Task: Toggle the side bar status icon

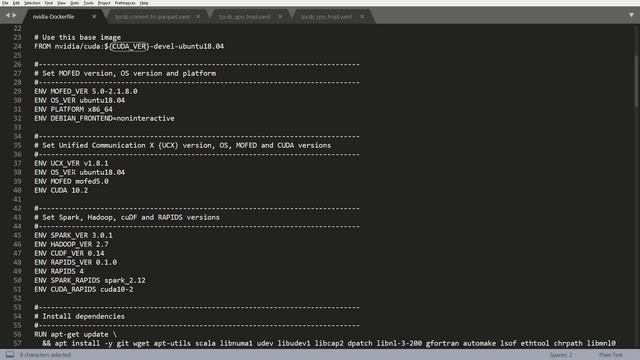Action: [x=10, y=355]
